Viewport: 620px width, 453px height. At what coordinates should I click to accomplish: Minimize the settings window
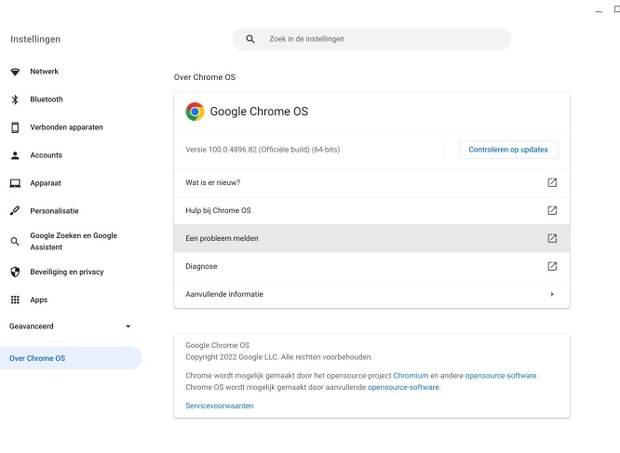[x=599, y=11]
